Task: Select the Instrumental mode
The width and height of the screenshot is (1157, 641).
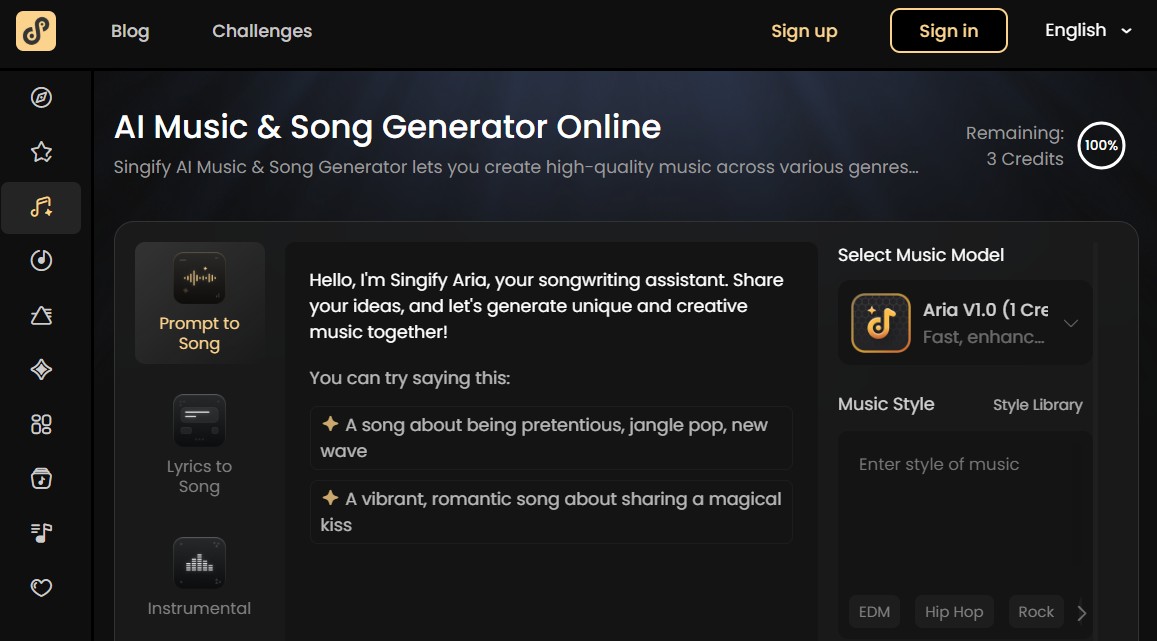Action: click(199, 578)
